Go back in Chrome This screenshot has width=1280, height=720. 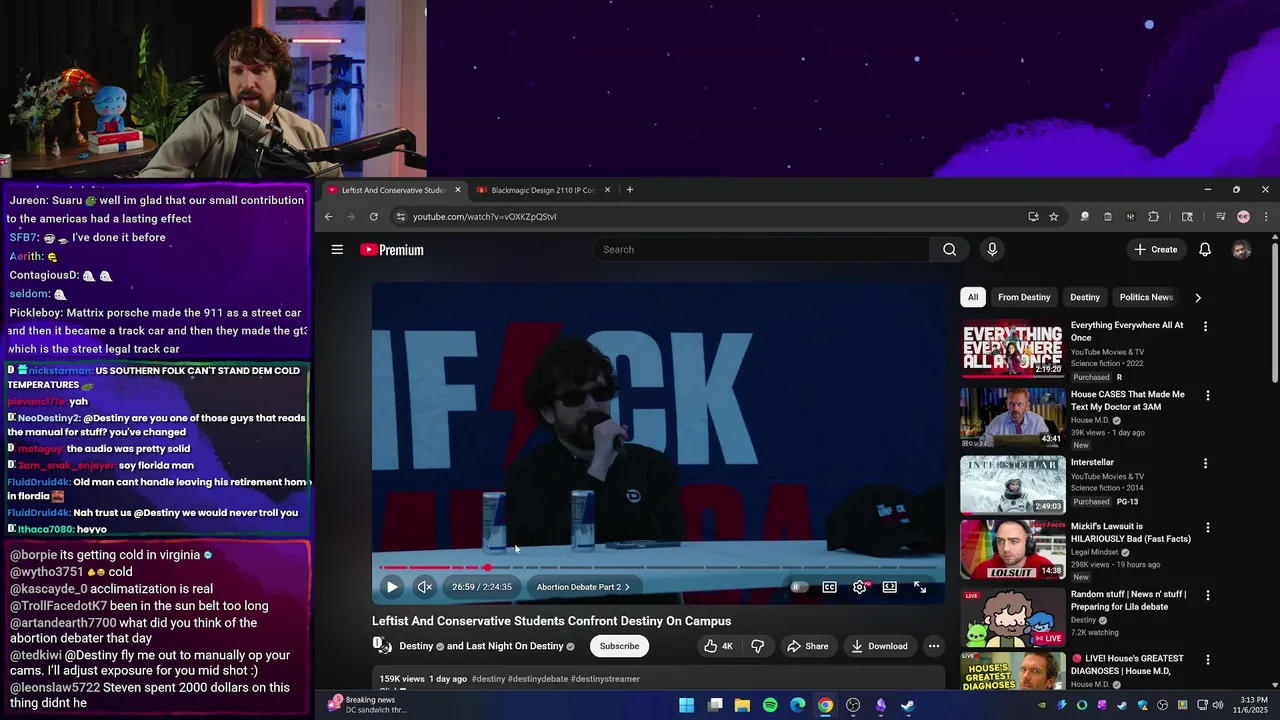coord(328,217)
